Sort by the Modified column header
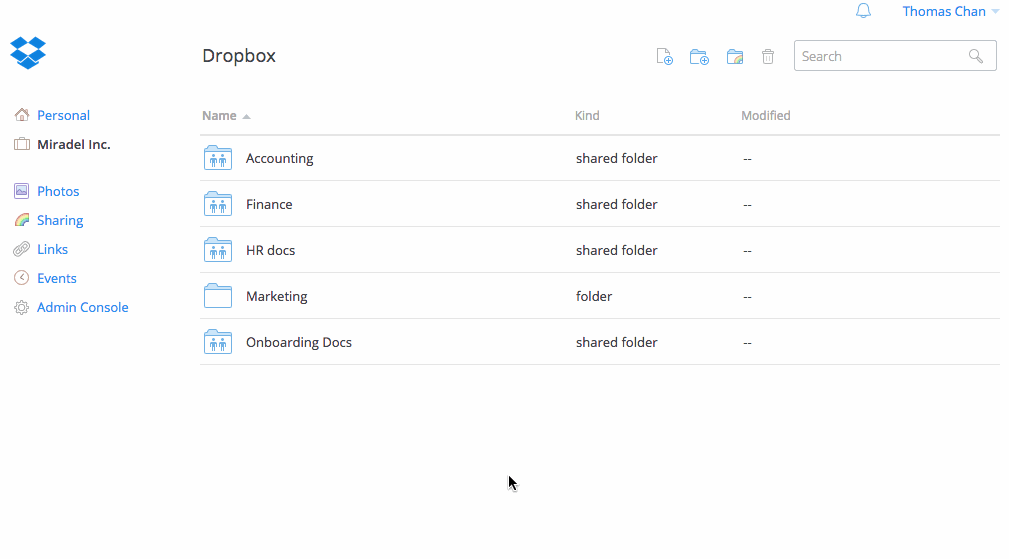The height and width of the screenshot is (559, 1009). pos(766,115)
